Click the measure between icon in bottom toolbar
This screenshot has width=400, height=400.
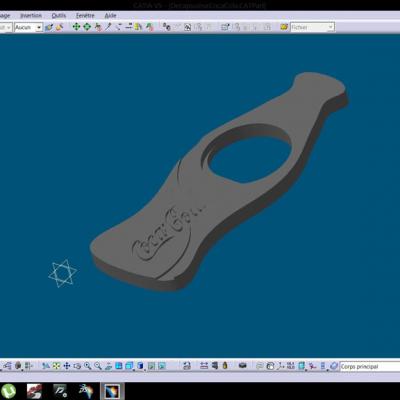(204, 365)
